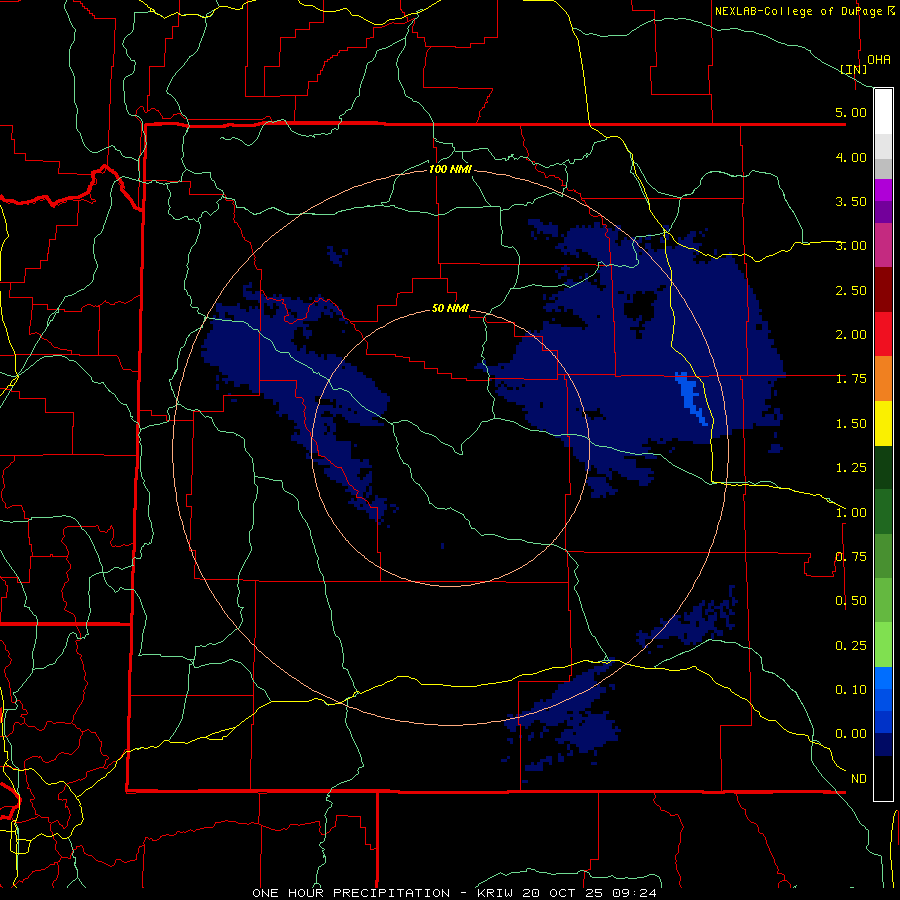Click the 0.00 scale value
This screenshot has width=900, height=900.
coord(851,734)
